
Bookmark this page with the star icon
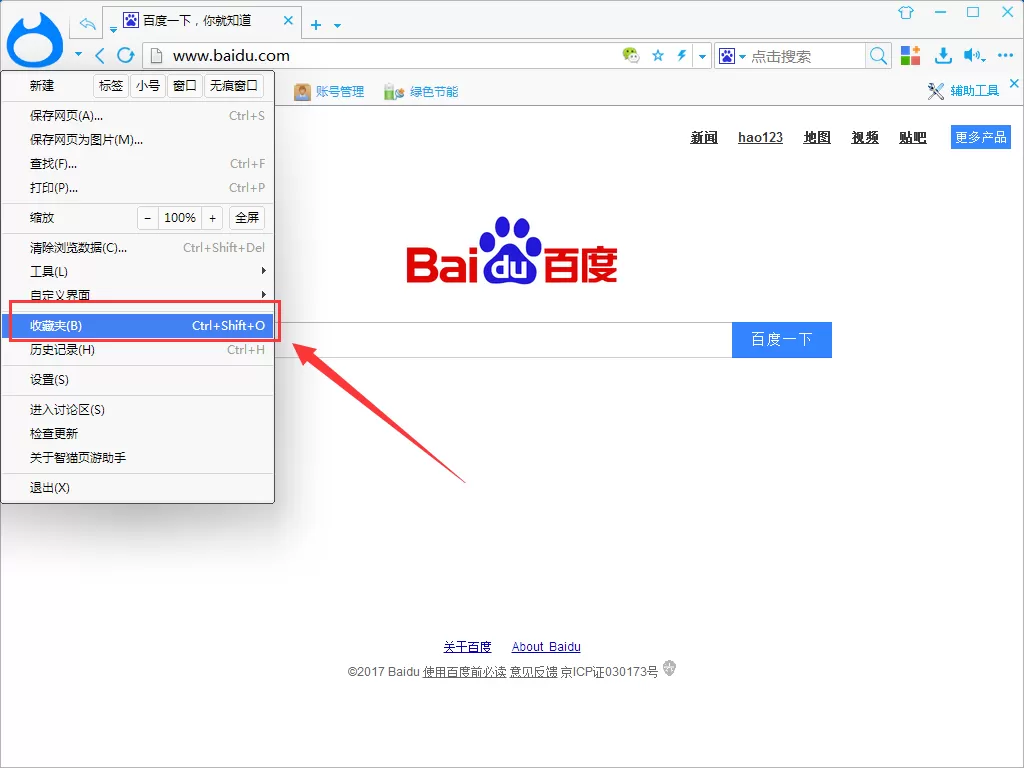(658, 56)
